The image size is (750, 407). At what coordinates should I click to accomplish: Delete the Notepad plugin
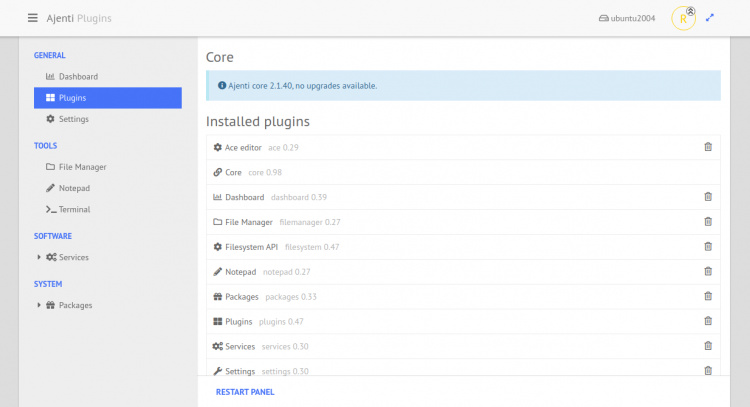click(708, 271)
